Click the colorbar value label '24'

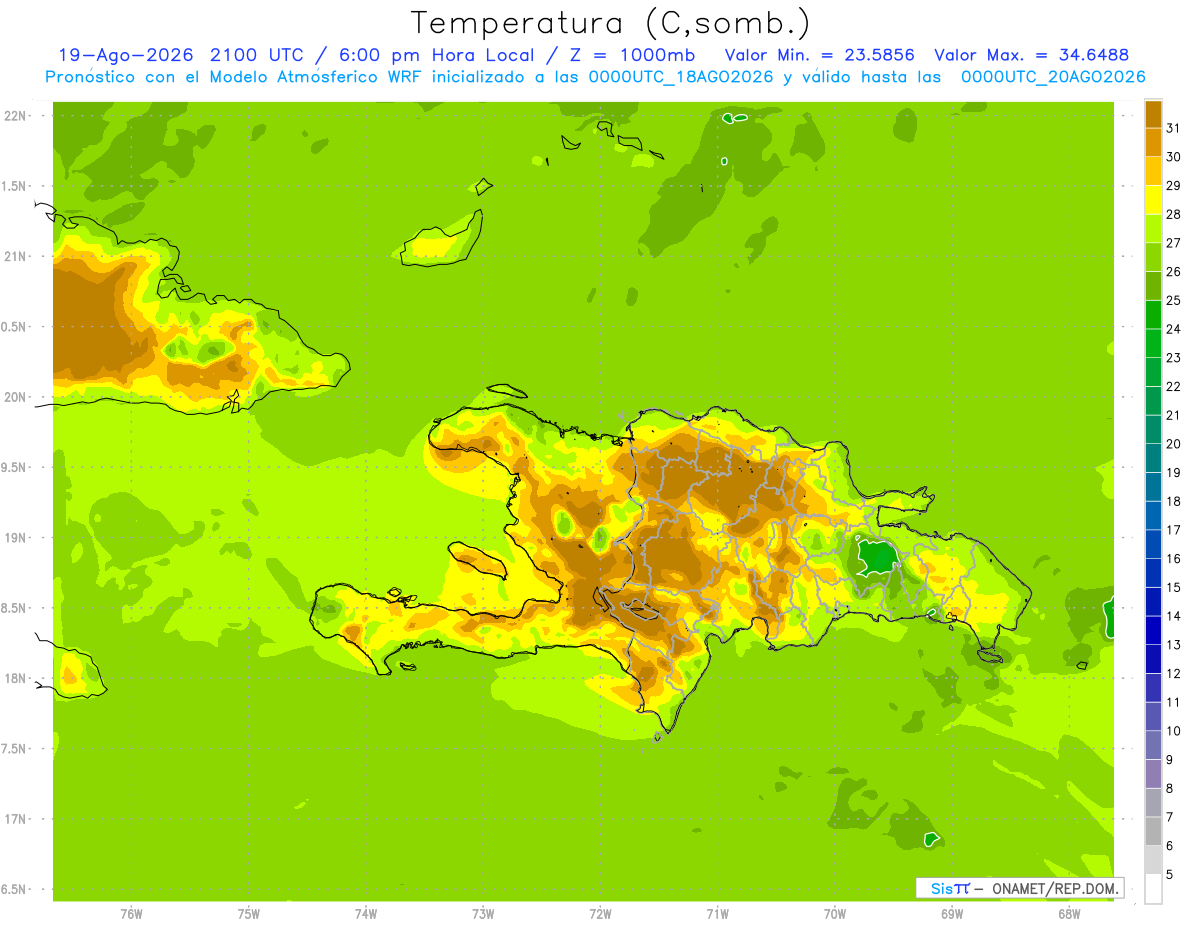coord(1174,329)
